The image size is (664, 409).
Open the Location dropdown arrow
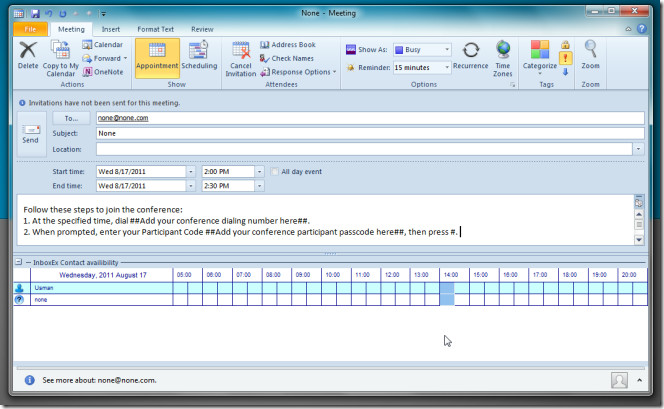coord(638,149)
